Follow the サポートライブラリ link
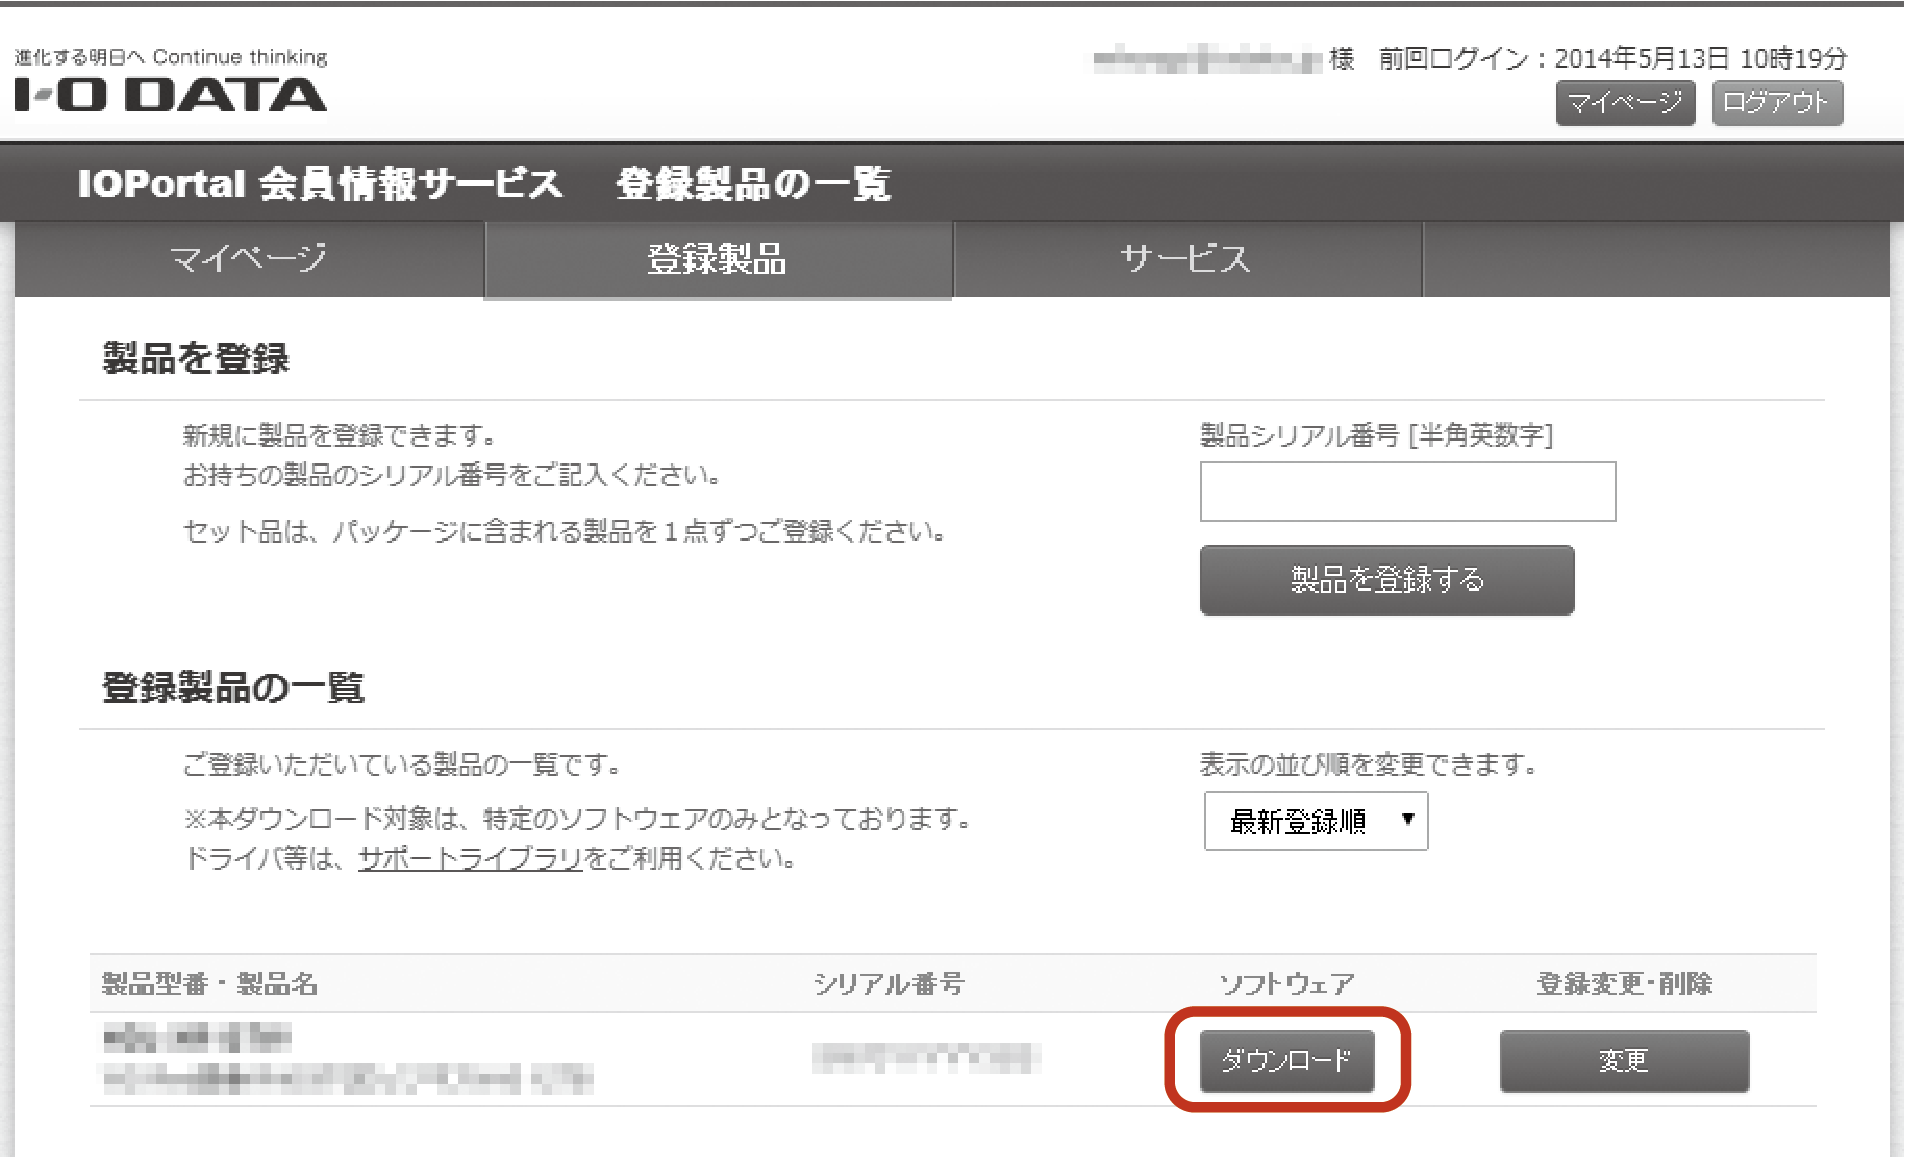 (470, 859)
